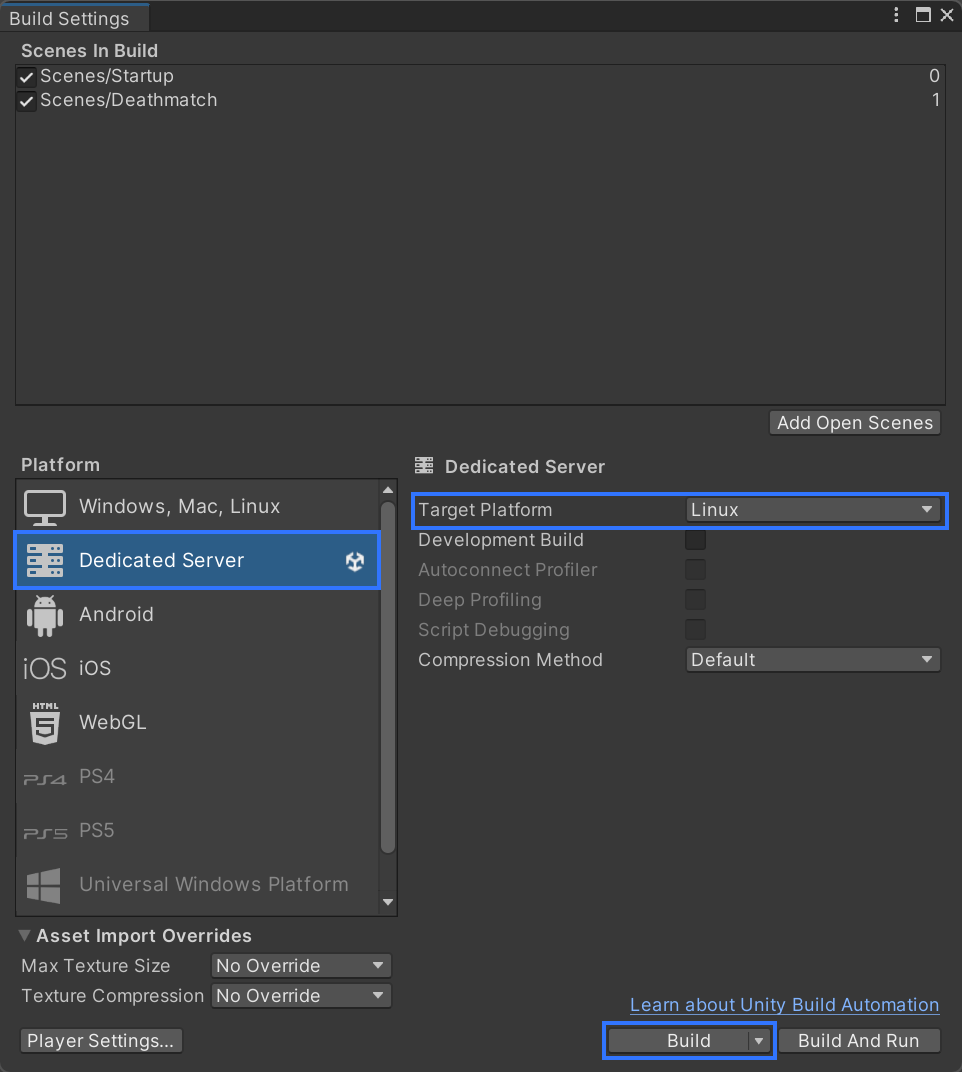Open the Compression Method dropdown

tap(813, 660)
